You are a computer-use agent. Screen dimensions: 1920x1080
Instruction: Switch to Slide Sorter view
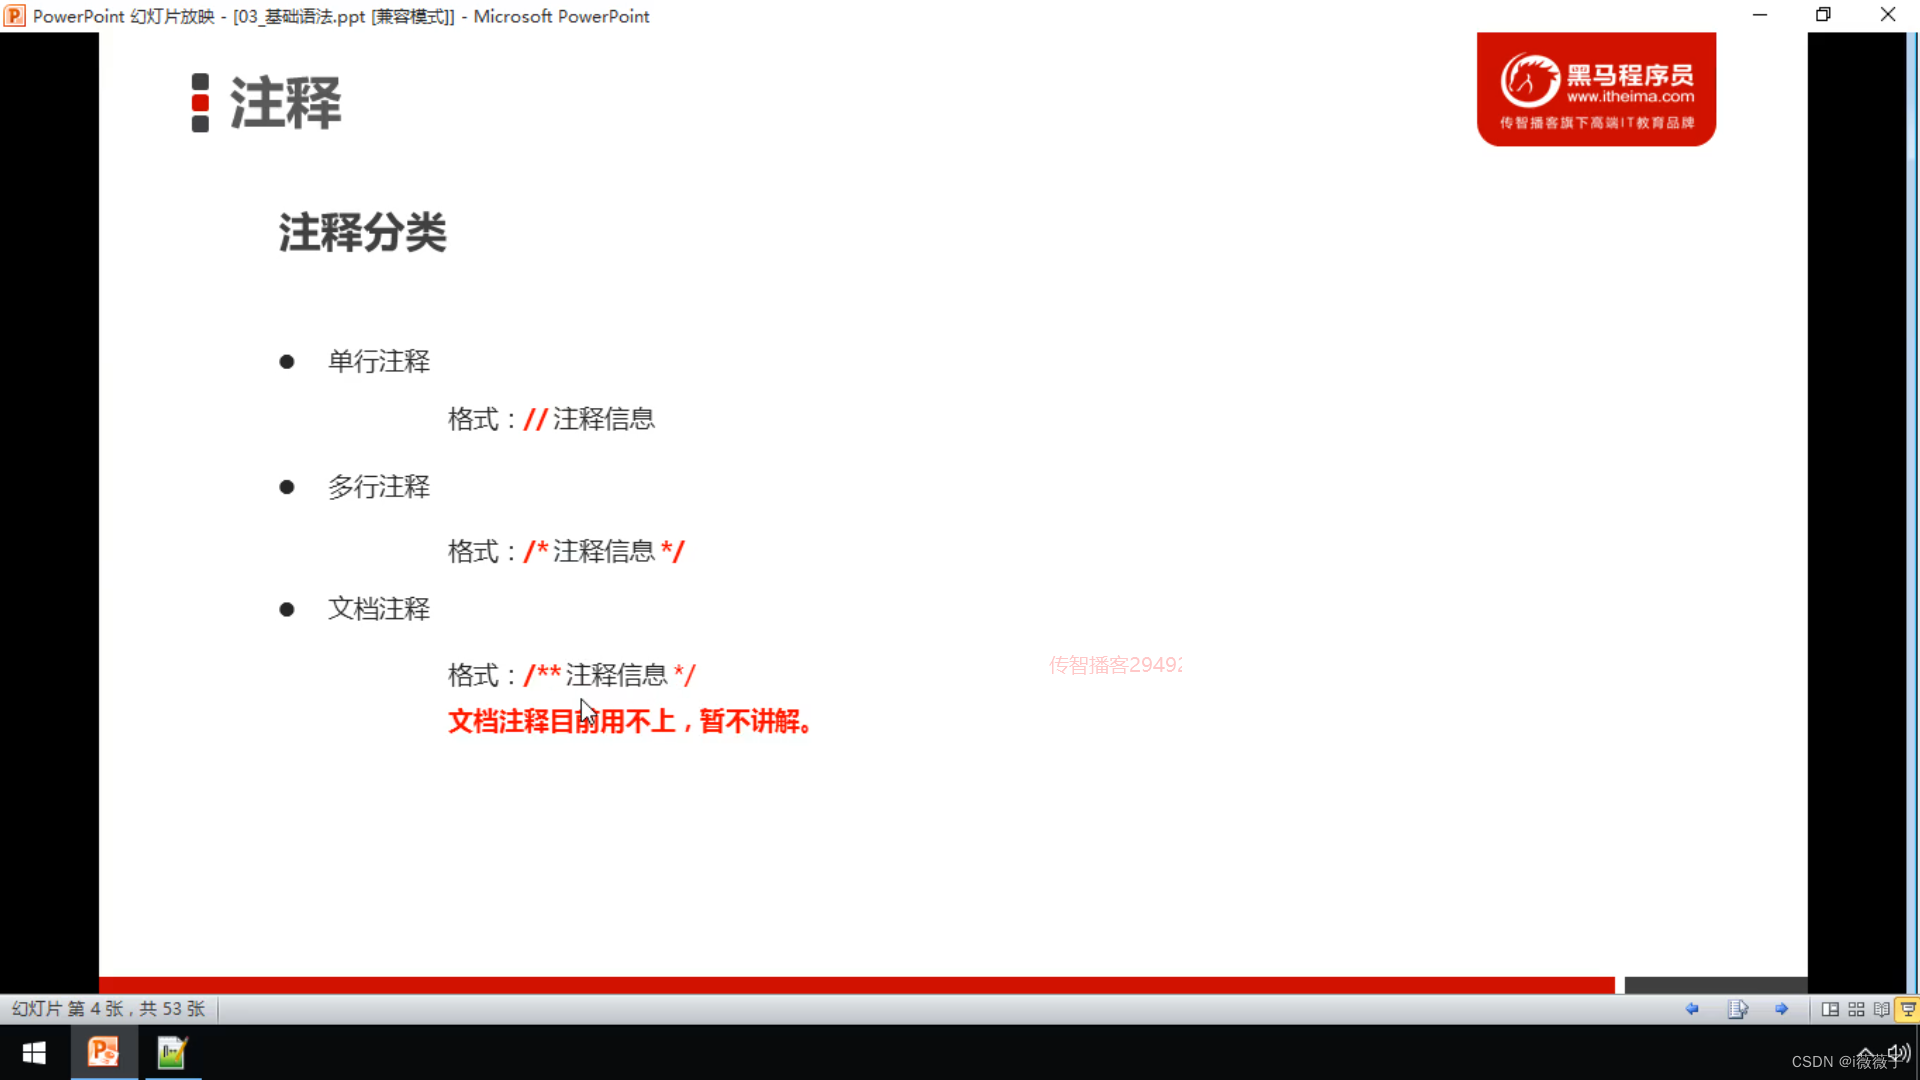(1856, 1009)
